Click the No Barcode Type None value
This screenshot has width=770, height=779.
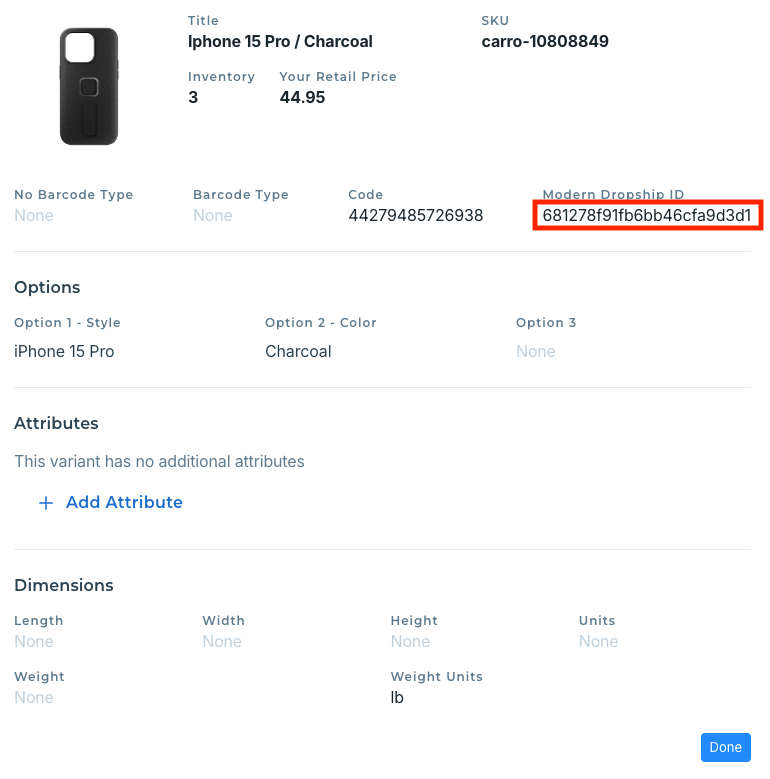[x=34, y=215]
